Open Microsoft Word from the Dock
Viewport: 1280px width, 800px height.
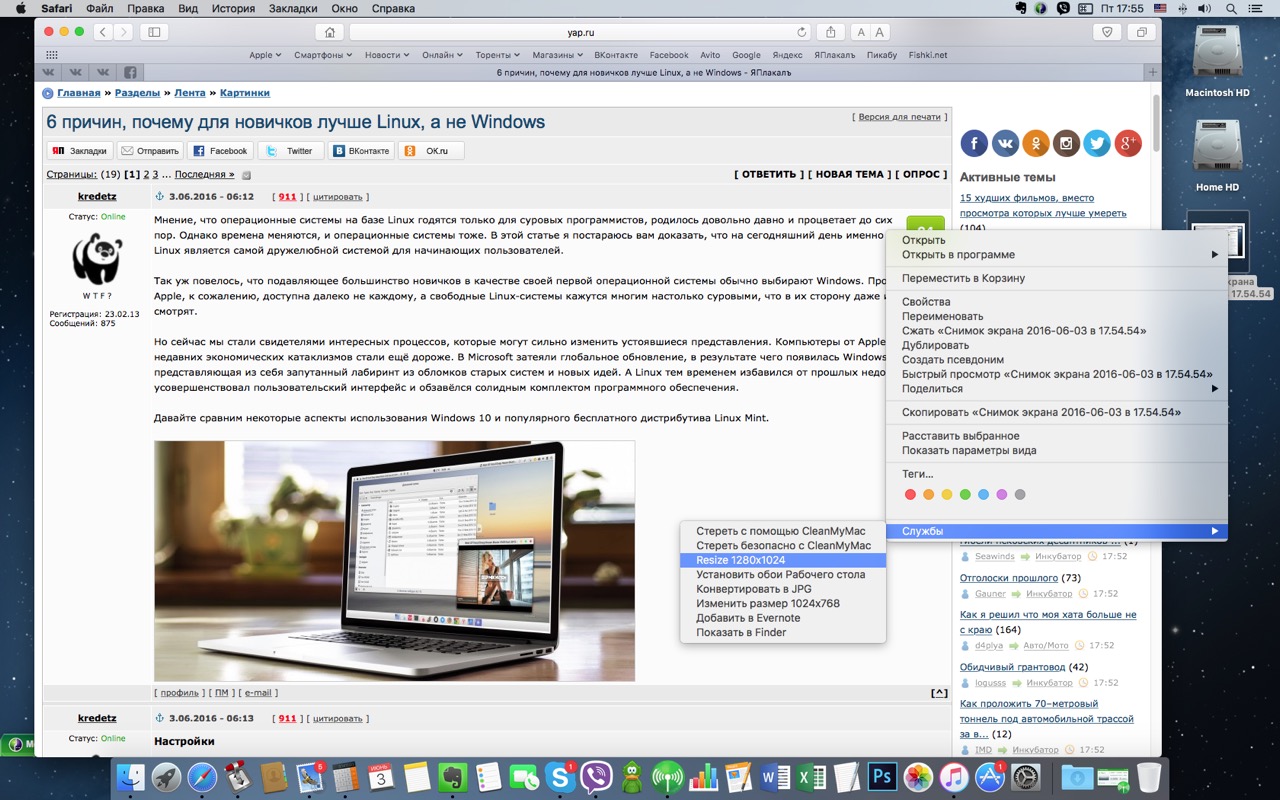click(x=776, y=777)
